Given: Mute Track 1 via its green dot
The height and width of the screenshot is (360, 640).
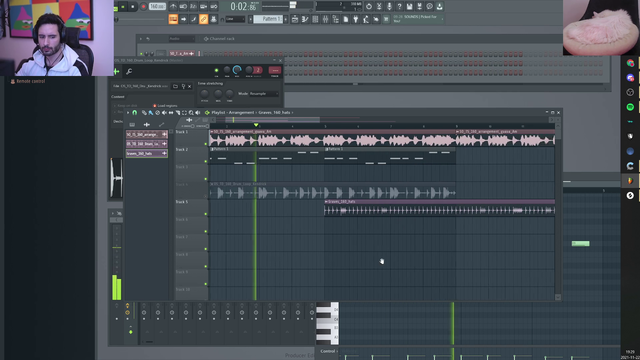Looking at the screenshot, I should coord(206,144).
